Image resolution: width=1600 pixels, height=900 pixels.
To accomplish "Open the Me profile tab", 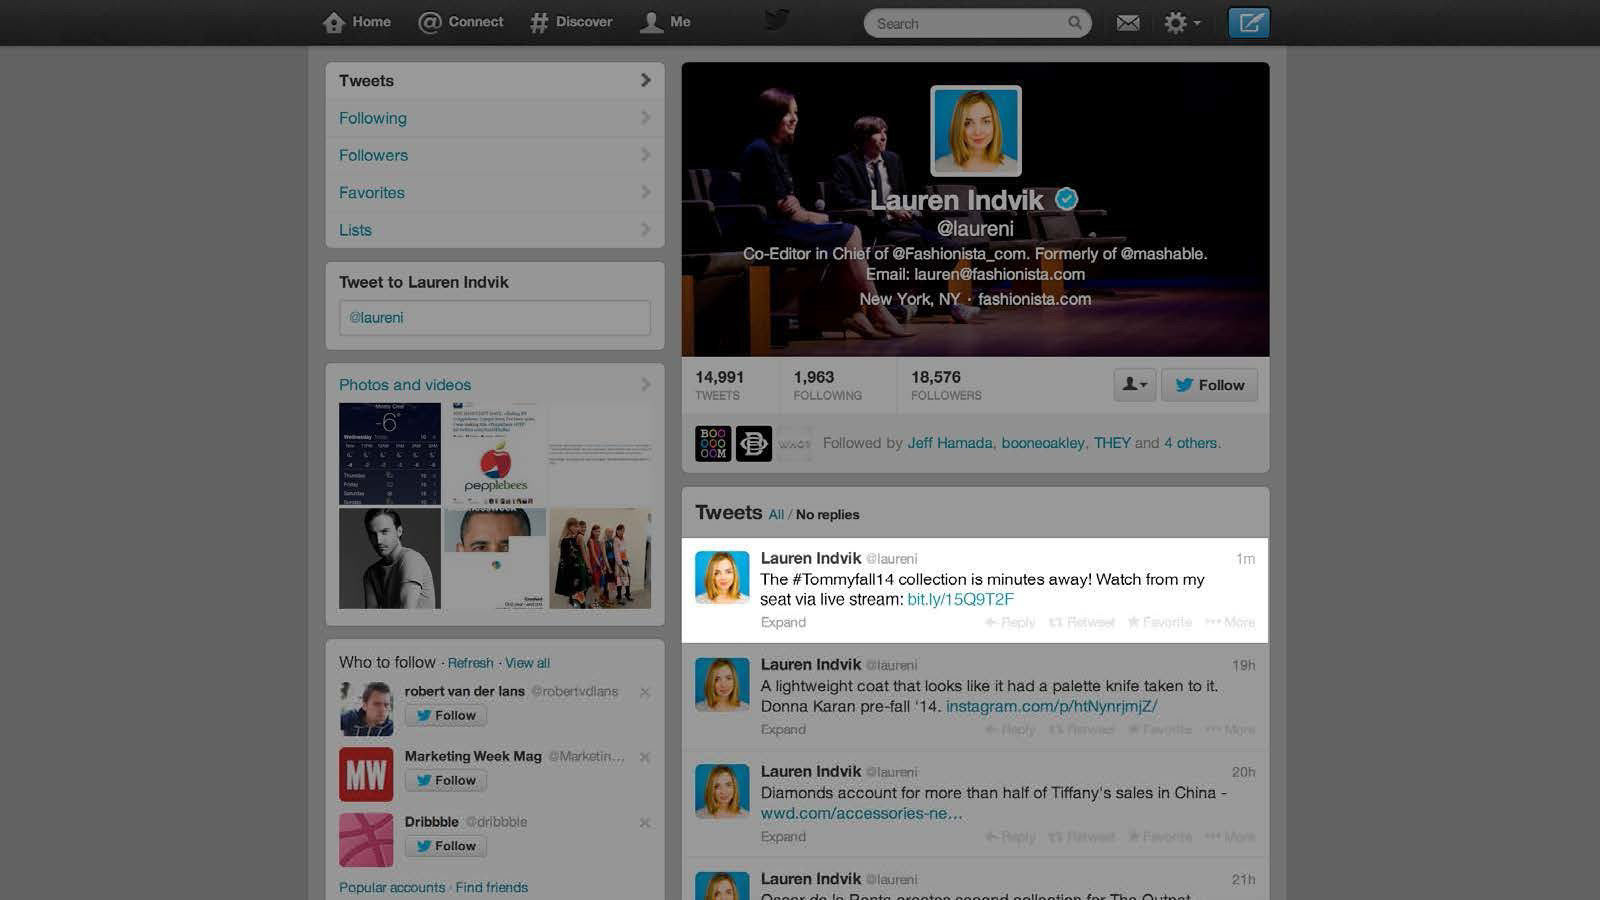I will tap(665, 22).
